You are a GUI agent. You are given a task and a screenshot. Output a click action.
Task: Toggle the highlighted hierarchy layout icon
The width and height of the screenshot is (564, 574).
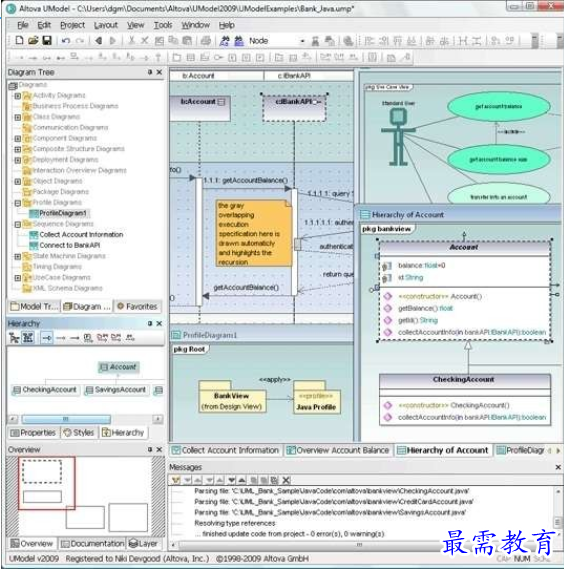tap(28, 338)
